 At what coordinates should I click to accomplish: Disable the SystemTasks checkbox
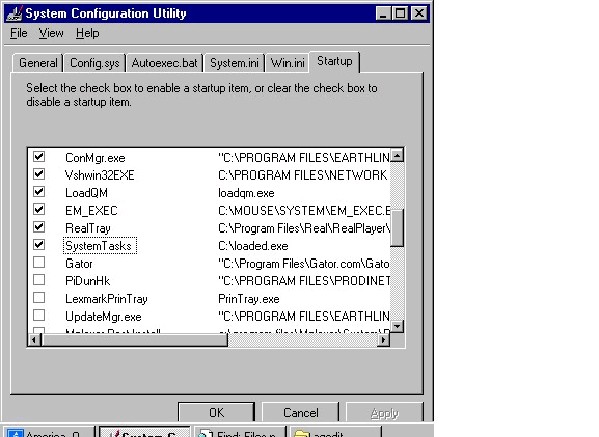pos(39,244)
